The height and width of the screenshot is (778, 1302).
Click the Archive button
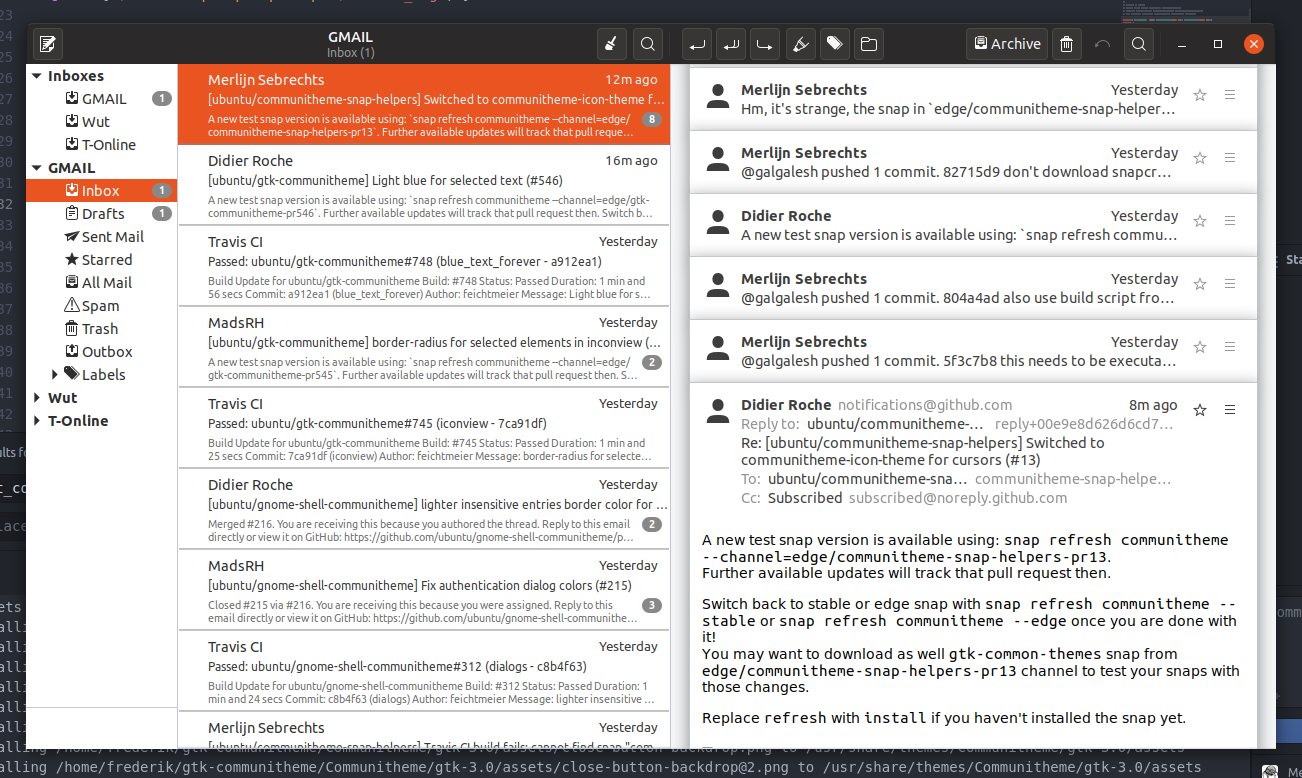(x=1007, y=44)
